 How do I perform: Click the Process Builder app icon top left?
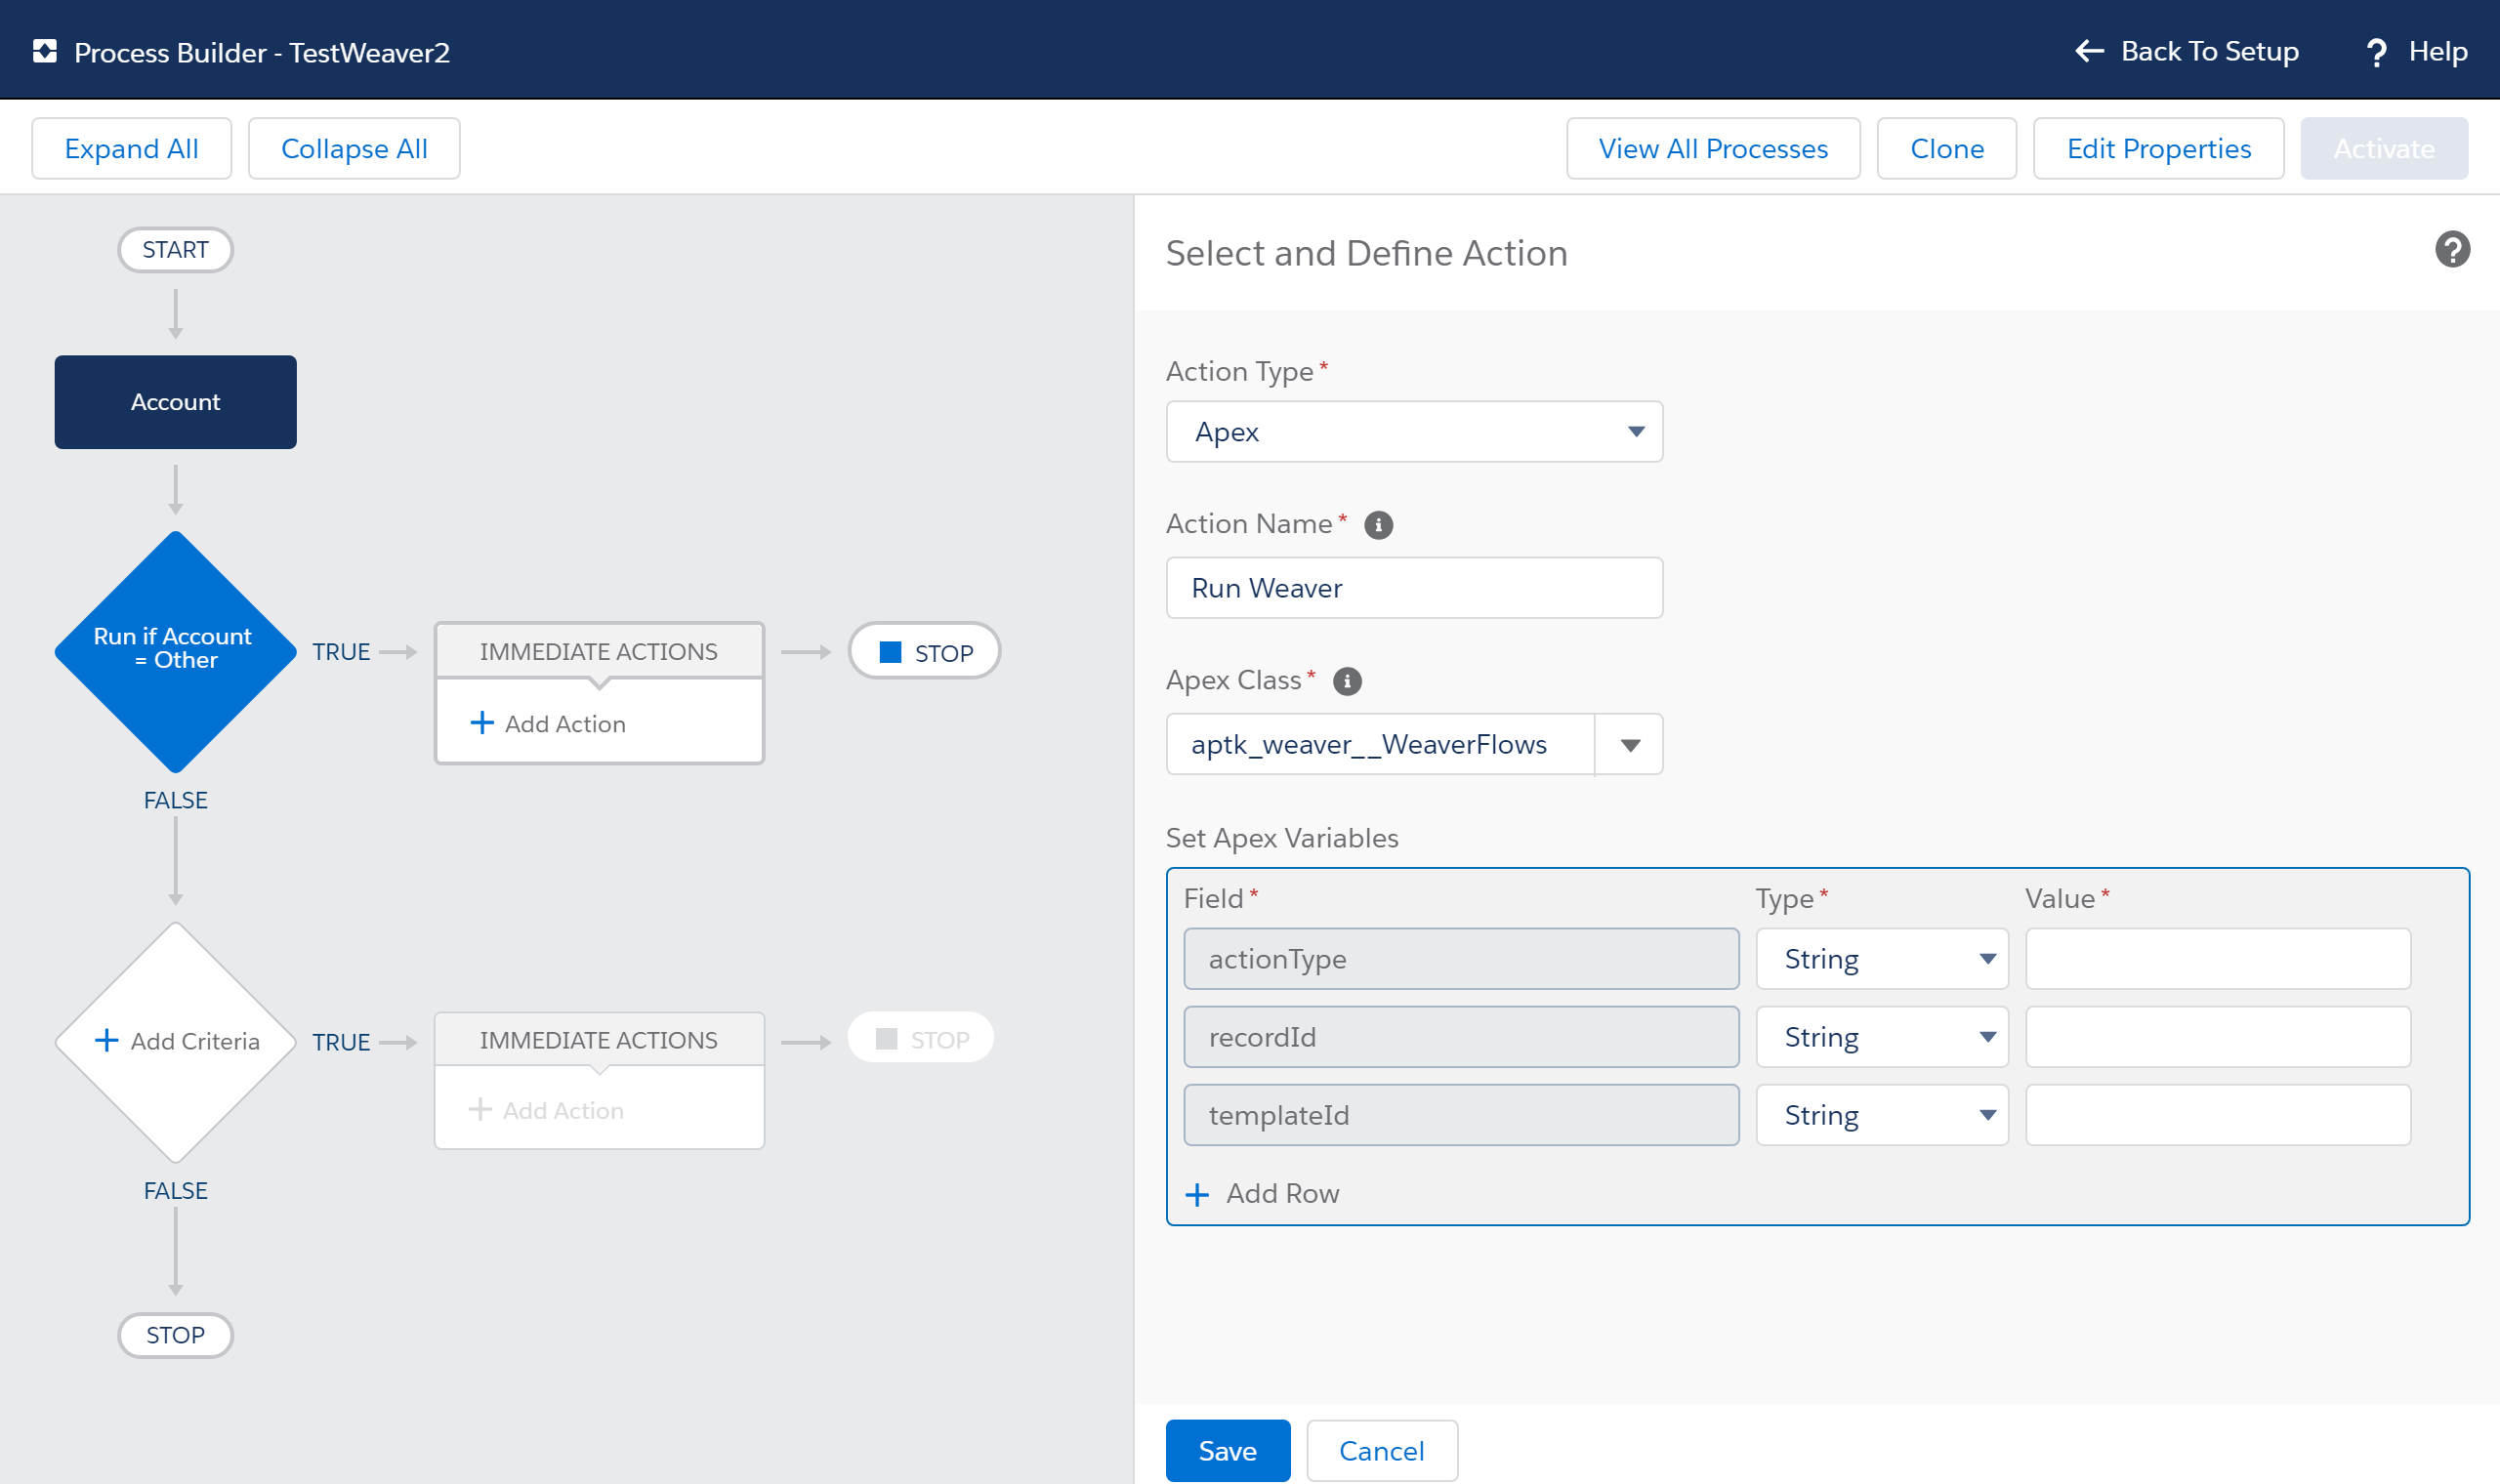(44, 50)
